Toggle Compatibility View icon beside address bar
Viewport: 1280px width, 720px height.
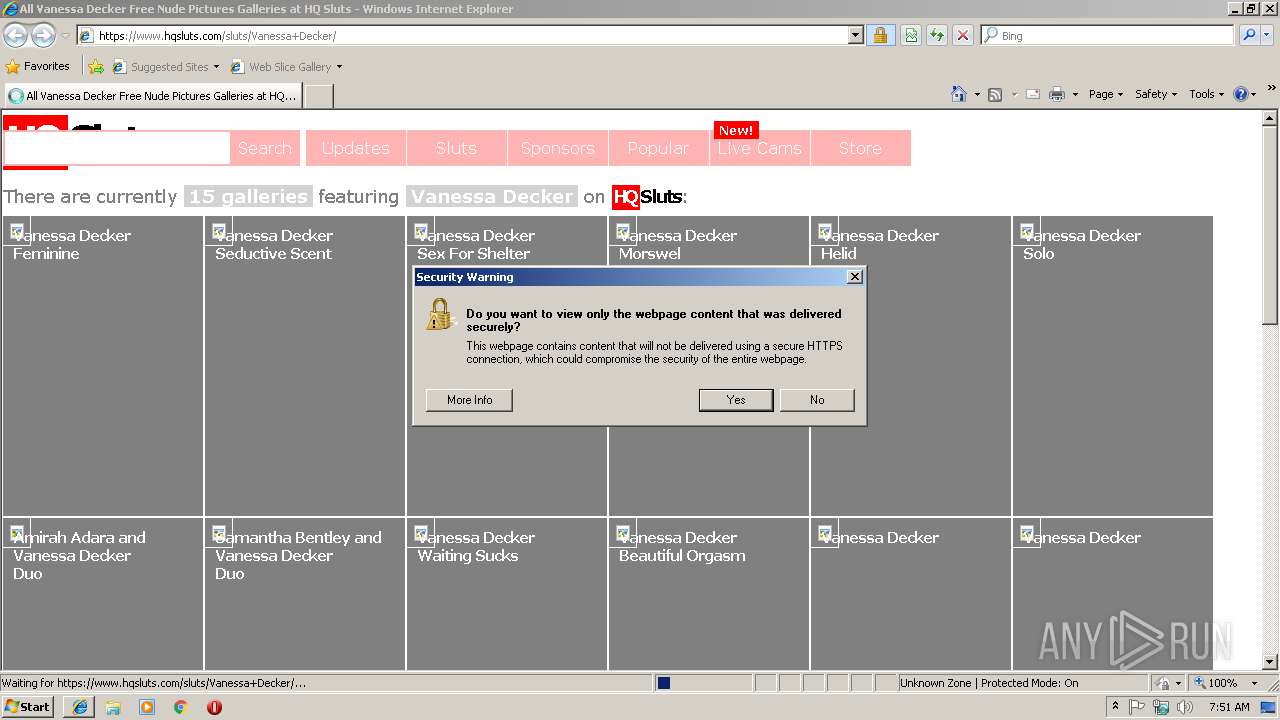pos(911,35)
